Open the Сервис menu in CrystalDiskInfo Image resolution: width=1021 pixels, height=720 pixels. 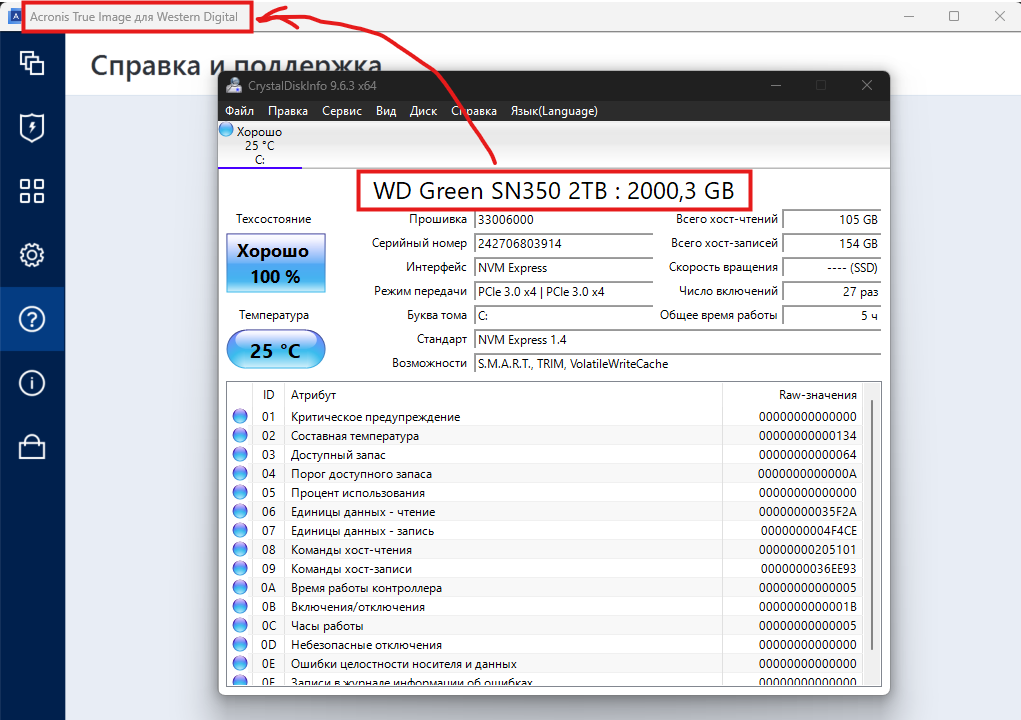[342, 111]
